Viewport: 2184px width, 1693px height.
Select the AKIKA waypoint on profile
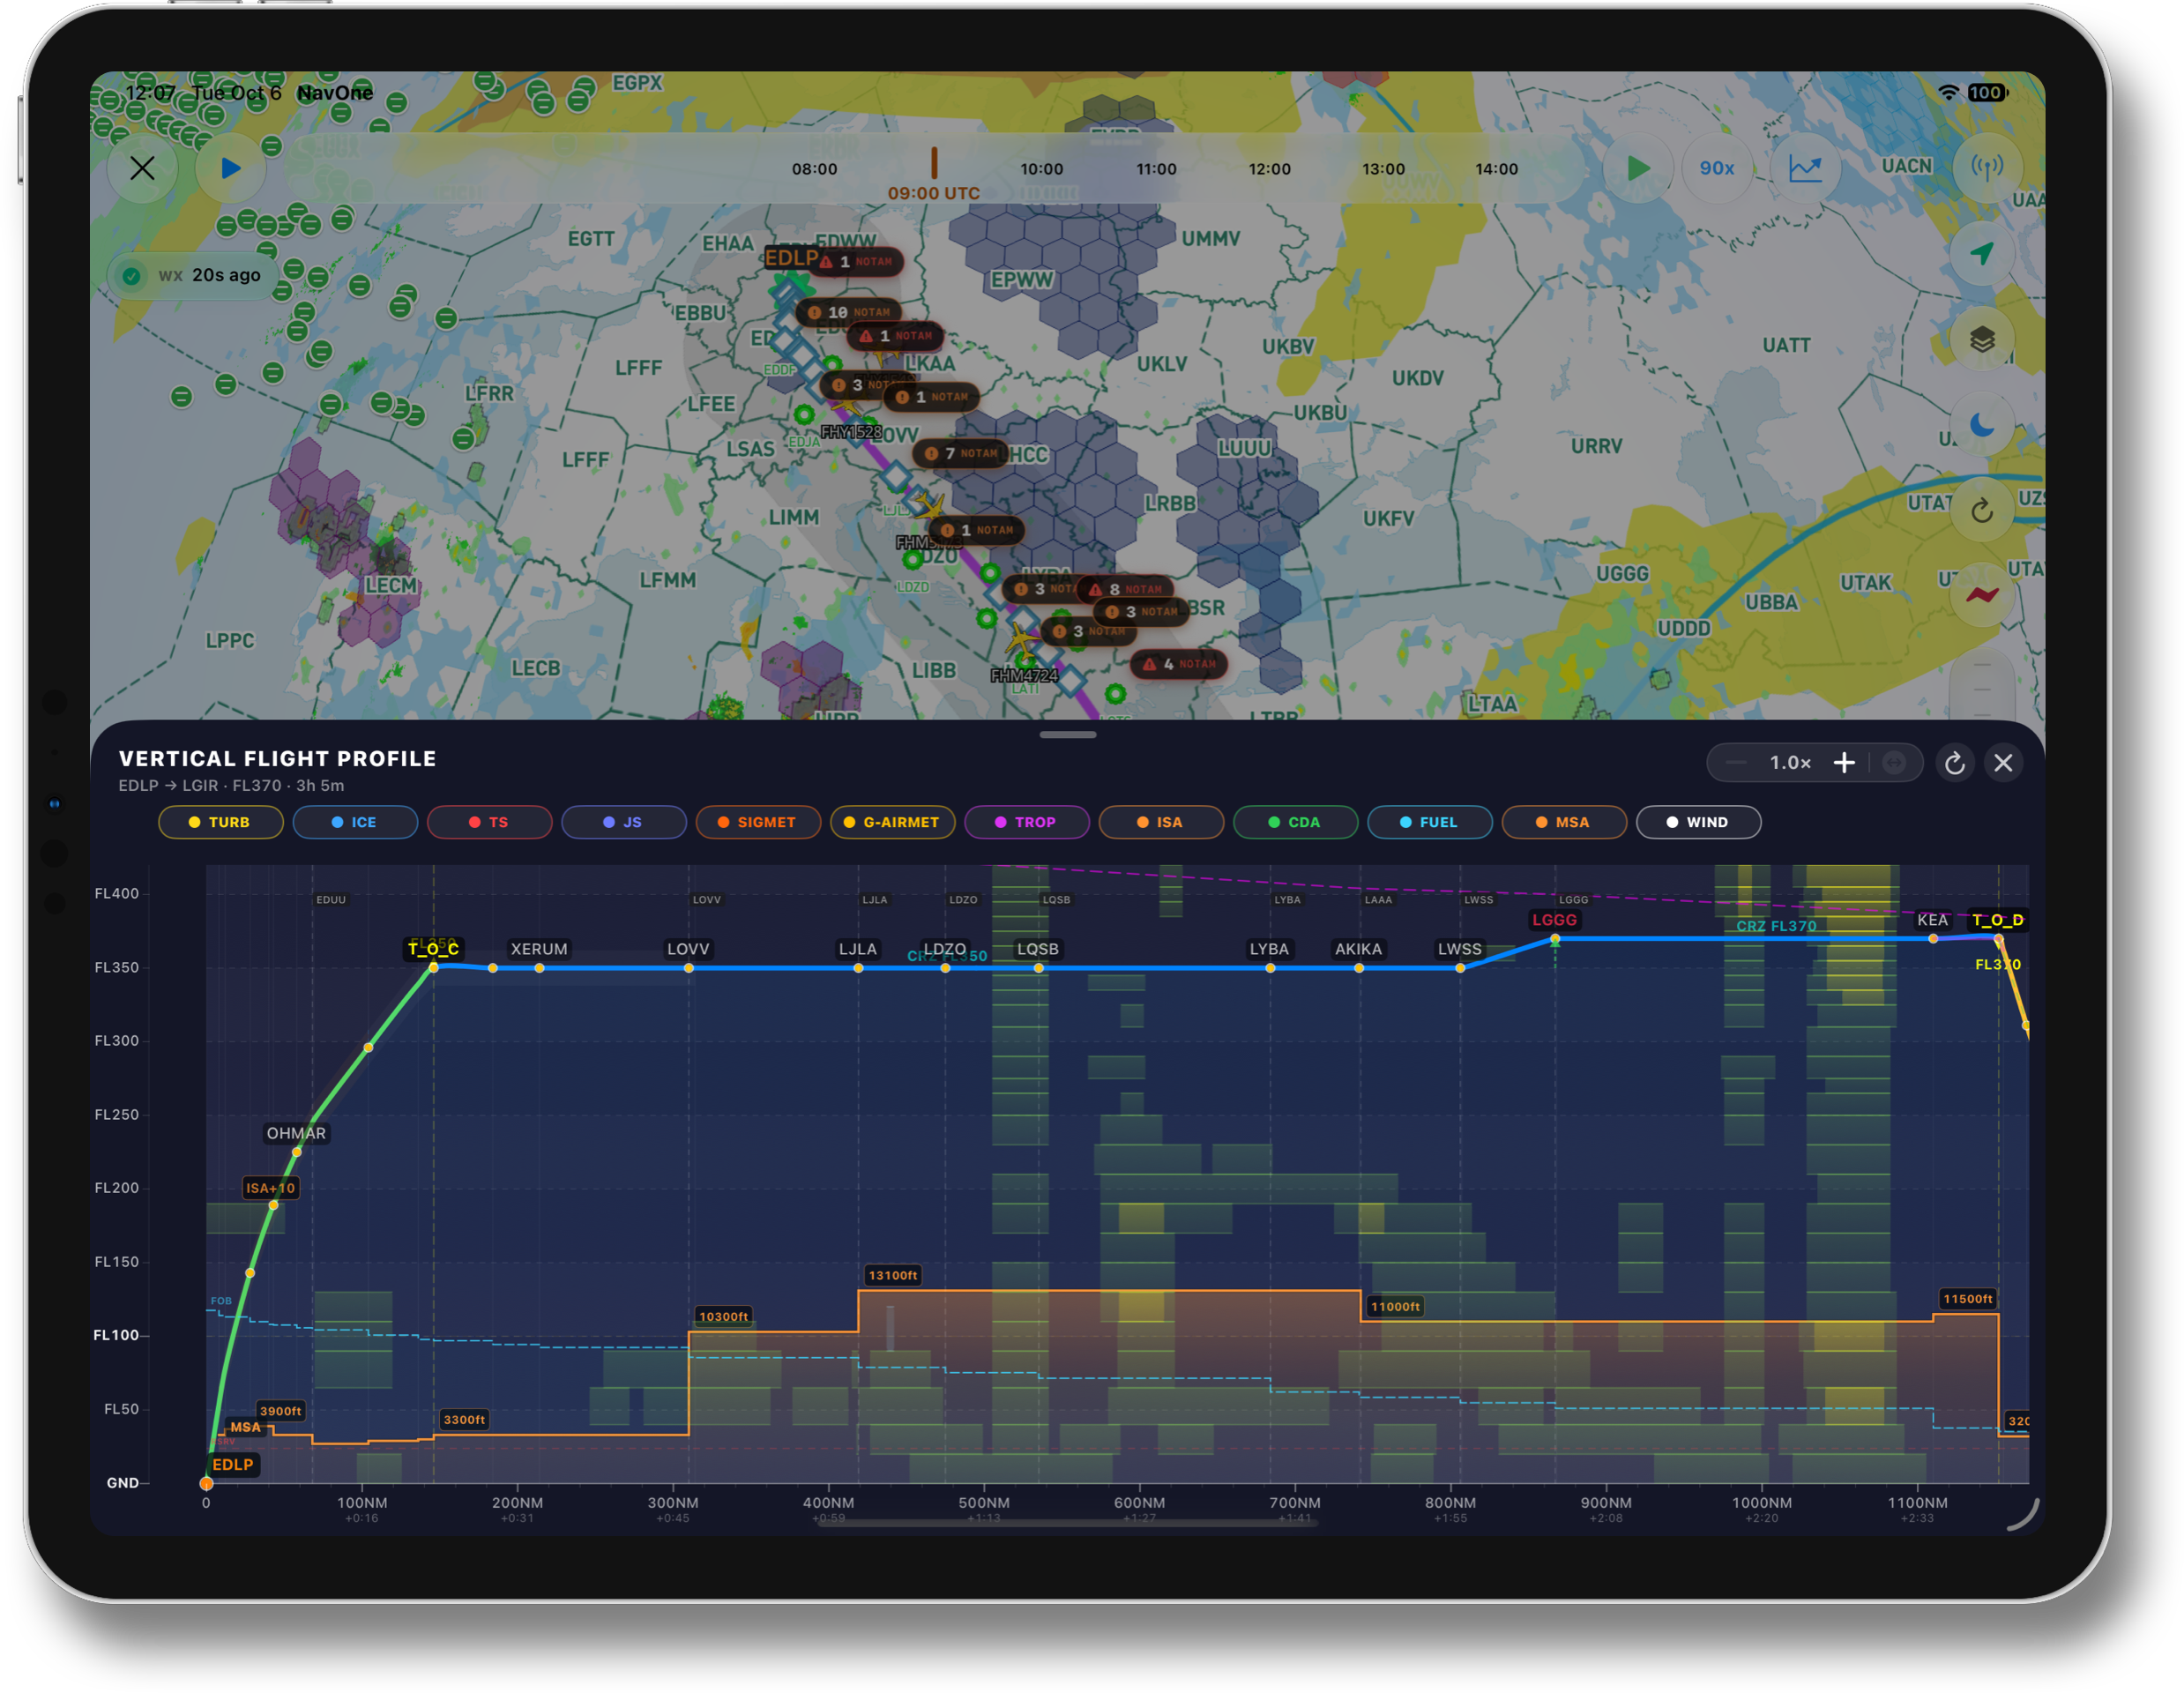[1358, 949]
